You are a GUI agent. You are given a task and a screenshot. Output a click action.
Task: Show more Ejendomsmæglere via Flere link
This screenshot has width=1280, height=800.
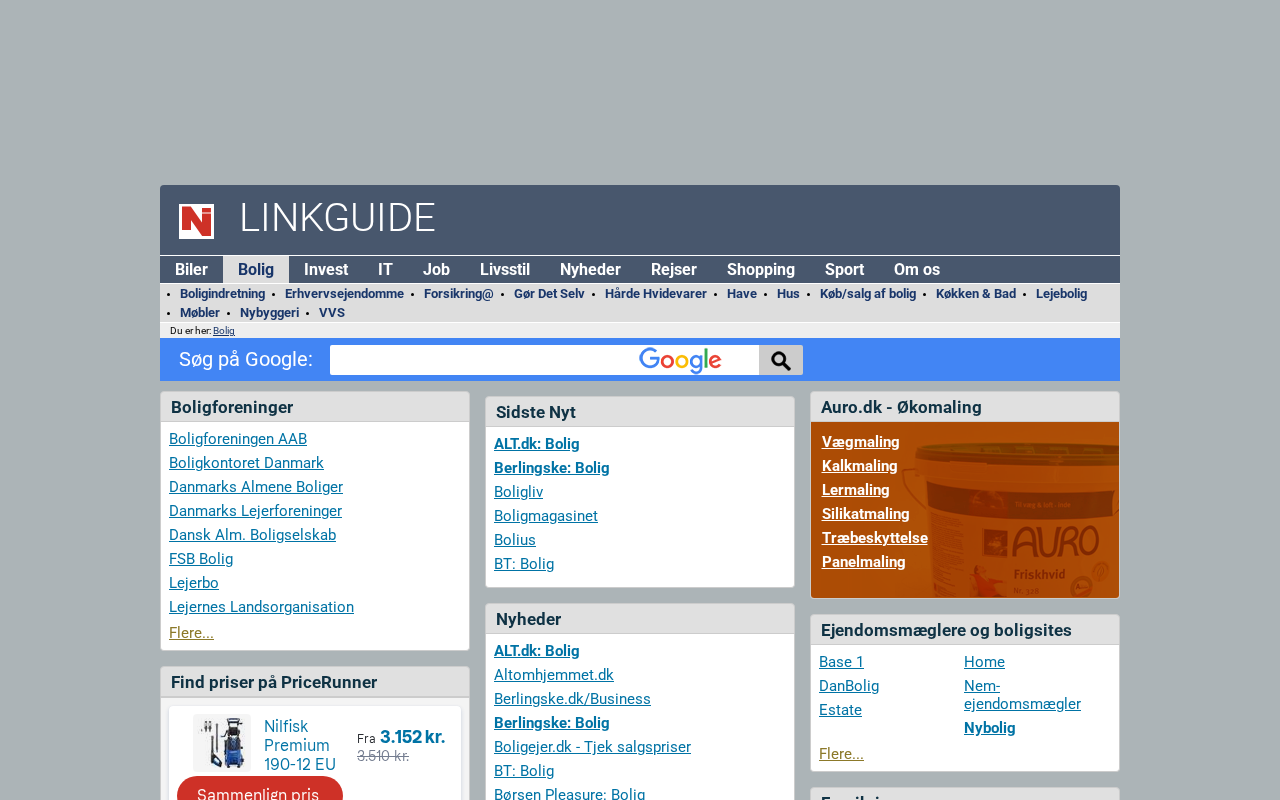(x=841, y=754)
